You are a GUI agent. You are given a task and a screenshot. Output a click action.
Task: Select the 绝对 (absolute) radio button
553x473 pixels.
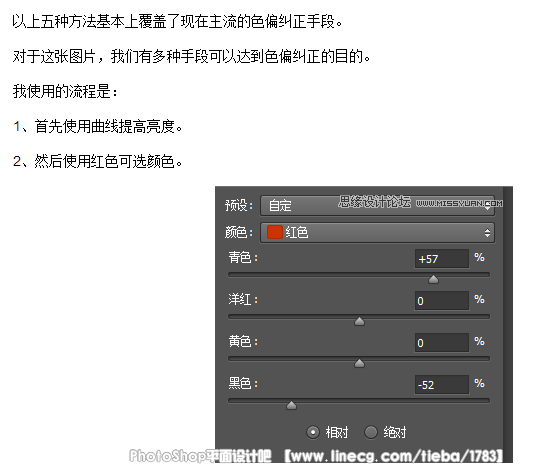click(x=371, y=432)
